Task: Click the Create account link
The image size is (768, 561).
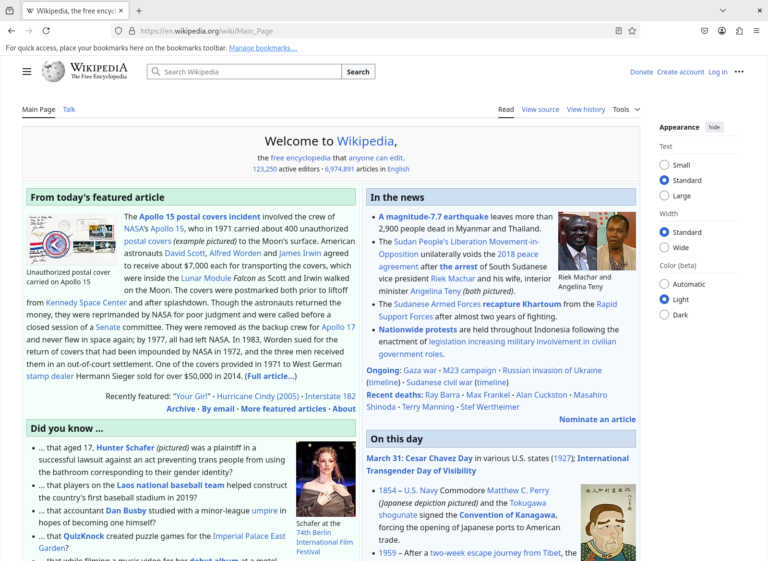Action: coord(680,72)
